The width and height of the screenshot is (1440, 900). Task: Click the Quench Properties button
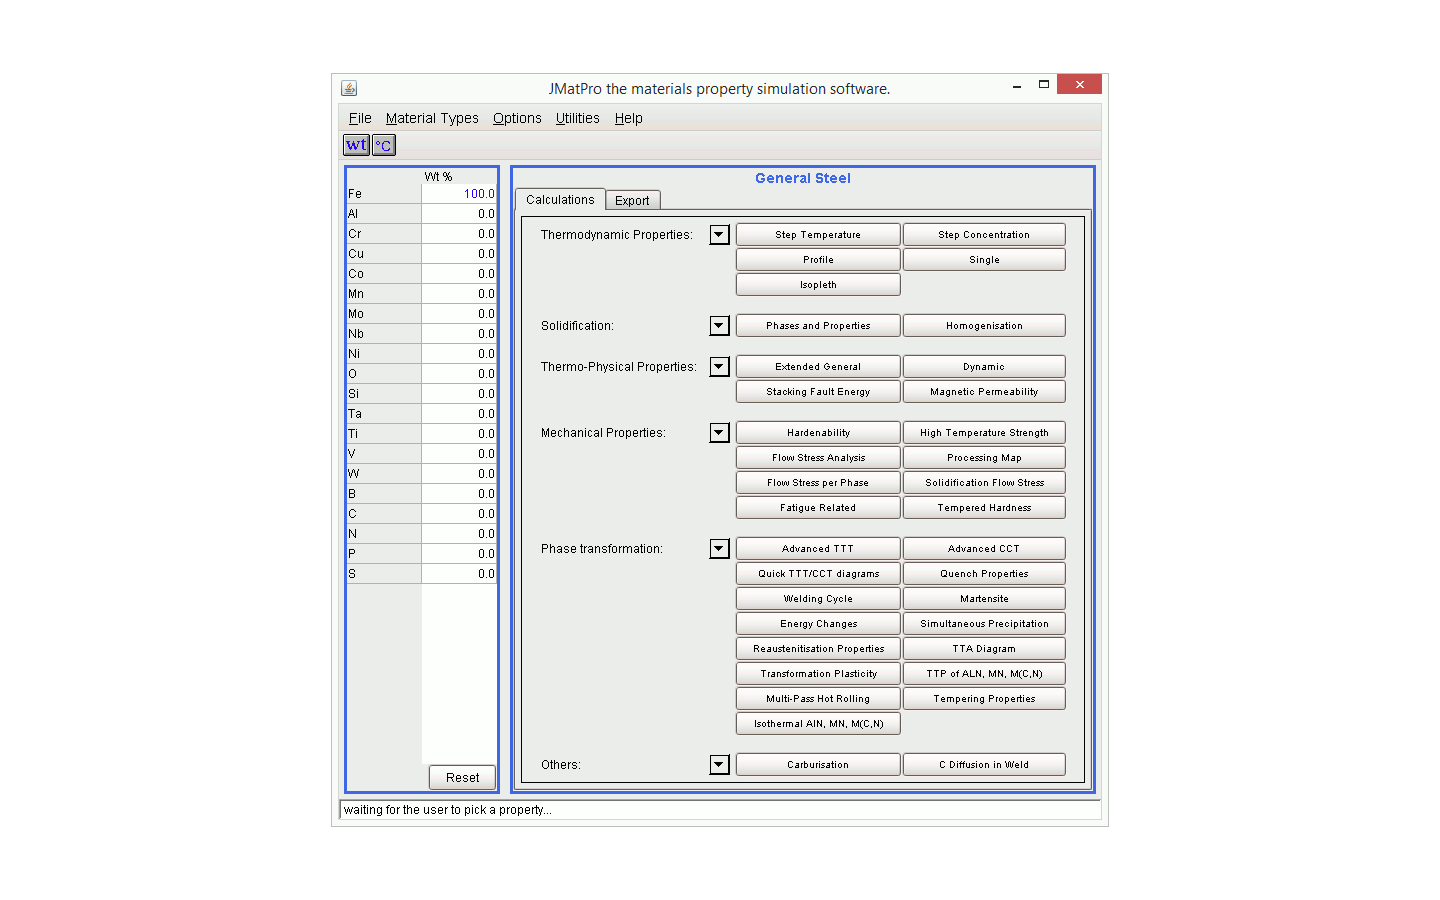point(984,574)
